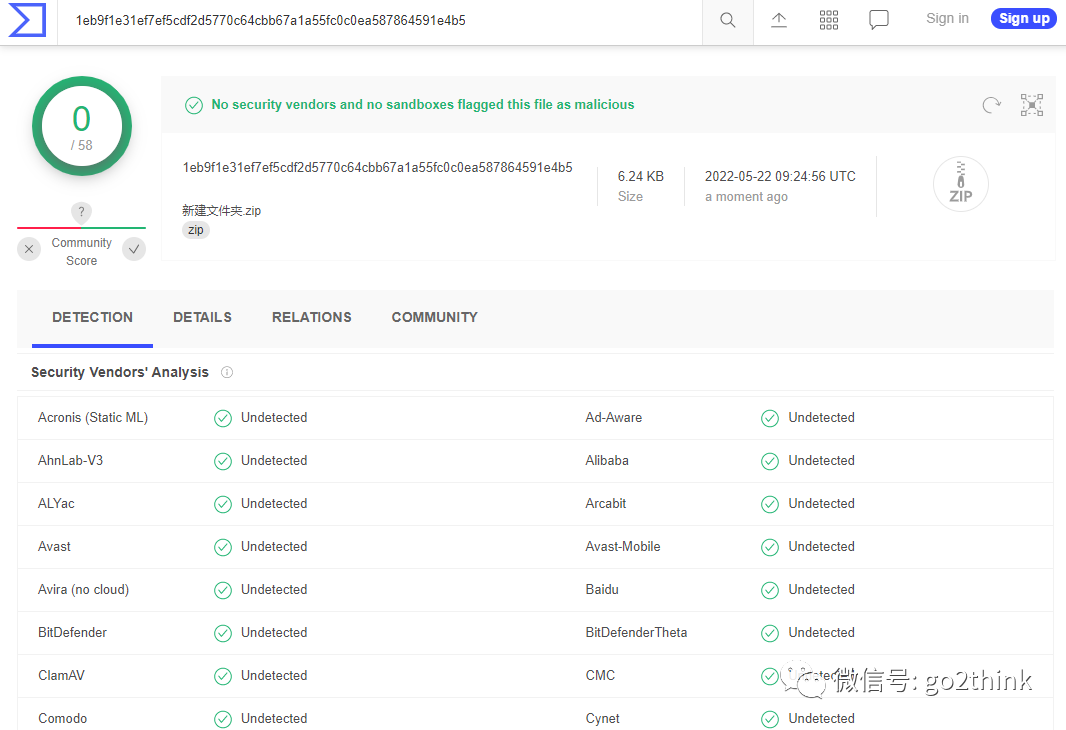Click the Security Vendors' Analysis info icon

pos(227,372)
